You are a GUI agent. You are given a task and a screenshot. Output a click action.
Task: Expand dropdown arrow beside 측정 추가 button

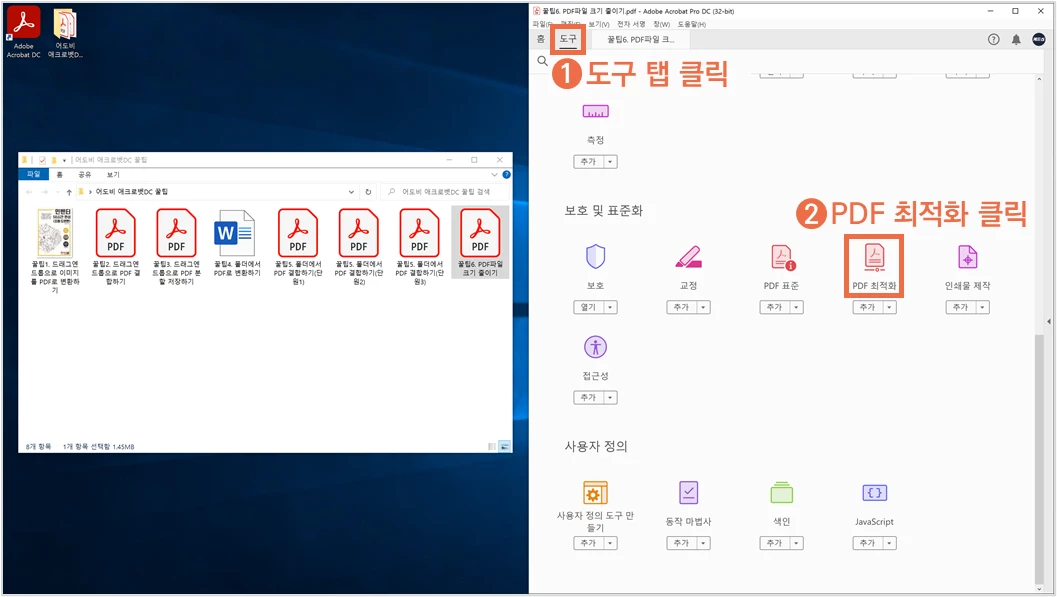coord(610,162)
